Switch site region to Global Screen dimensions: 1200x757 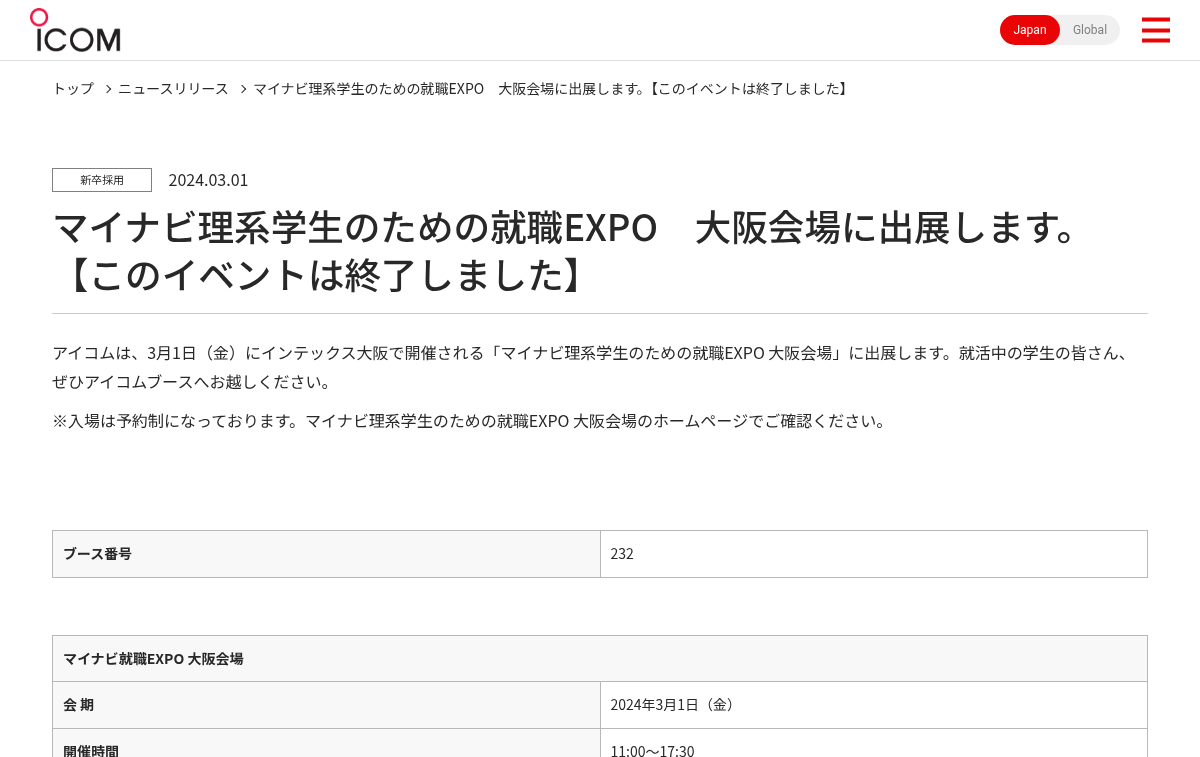click(1090, 30)
